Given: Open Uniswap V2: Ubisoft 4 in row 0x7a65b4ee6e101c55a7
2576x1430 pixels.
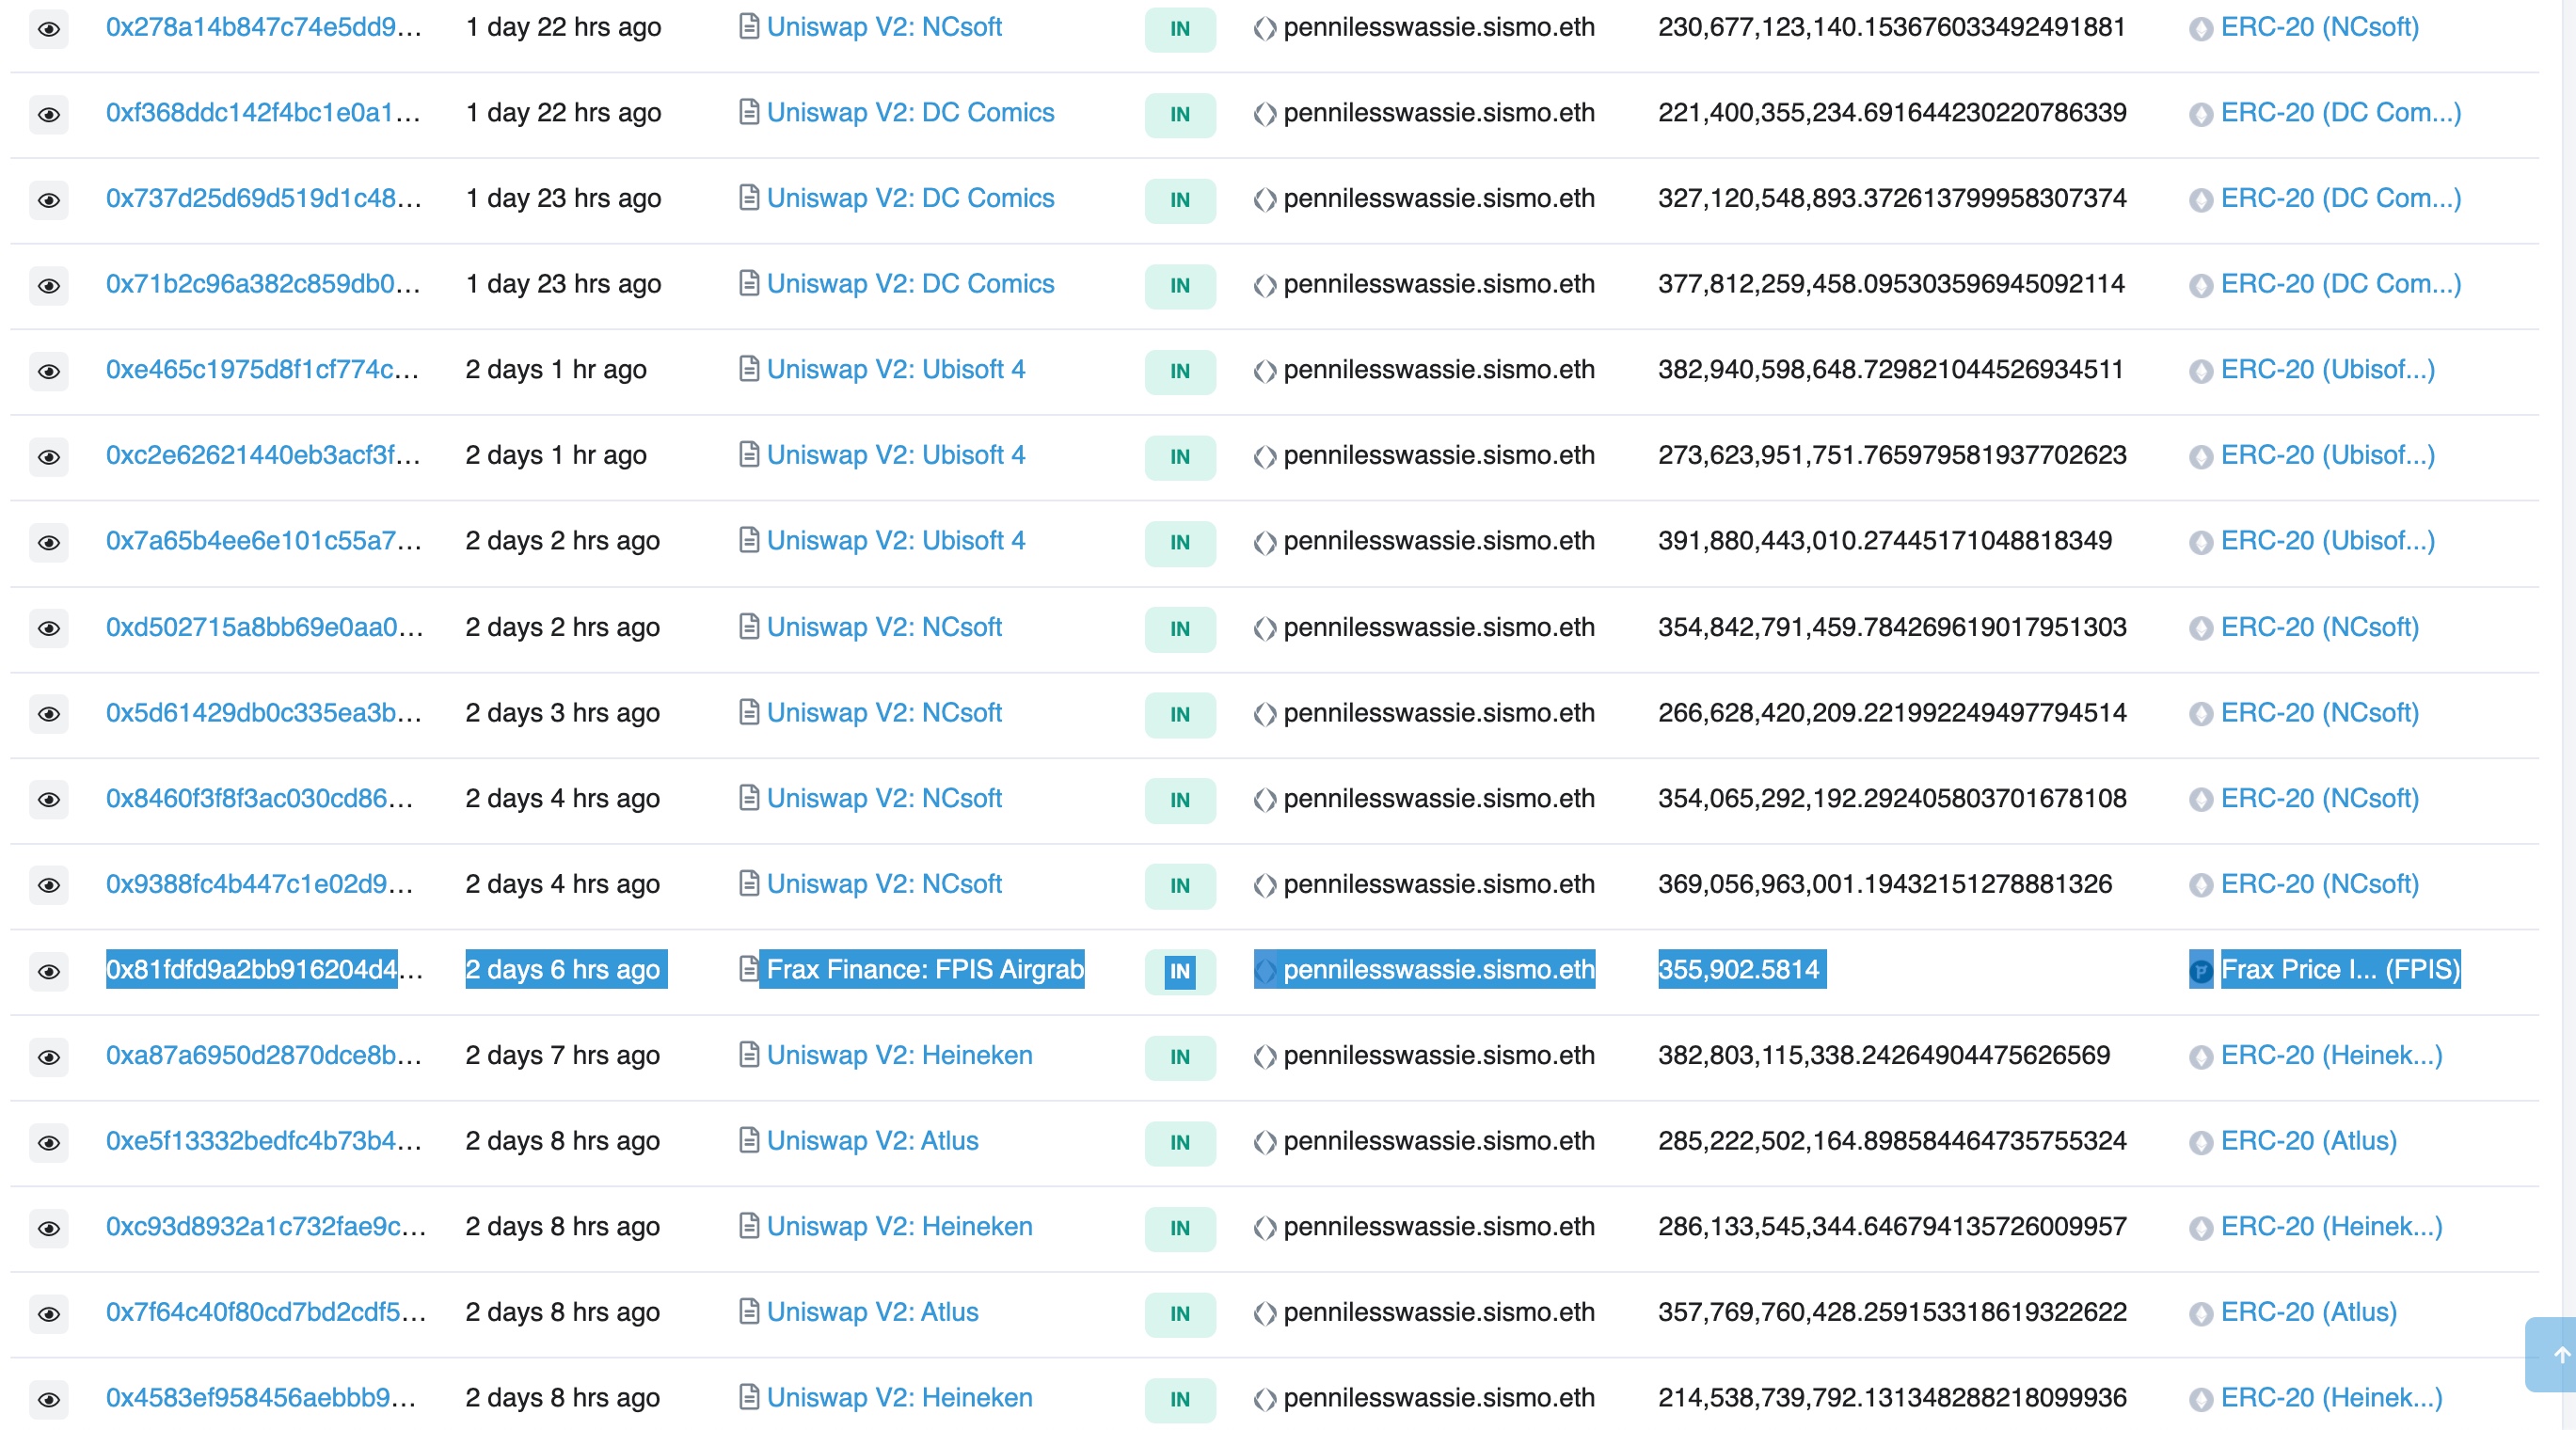Looking at the screenshot, I should 896,540.
